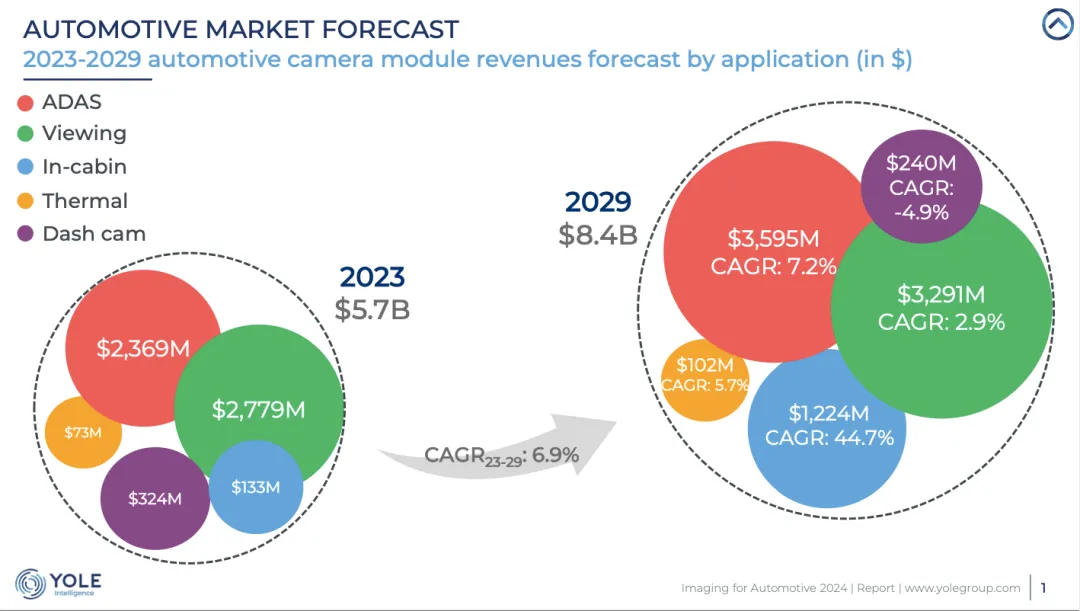Open the www.yolegroup.com link
The width and height of the screenshot is (1080, 611).
pos(962,587)
